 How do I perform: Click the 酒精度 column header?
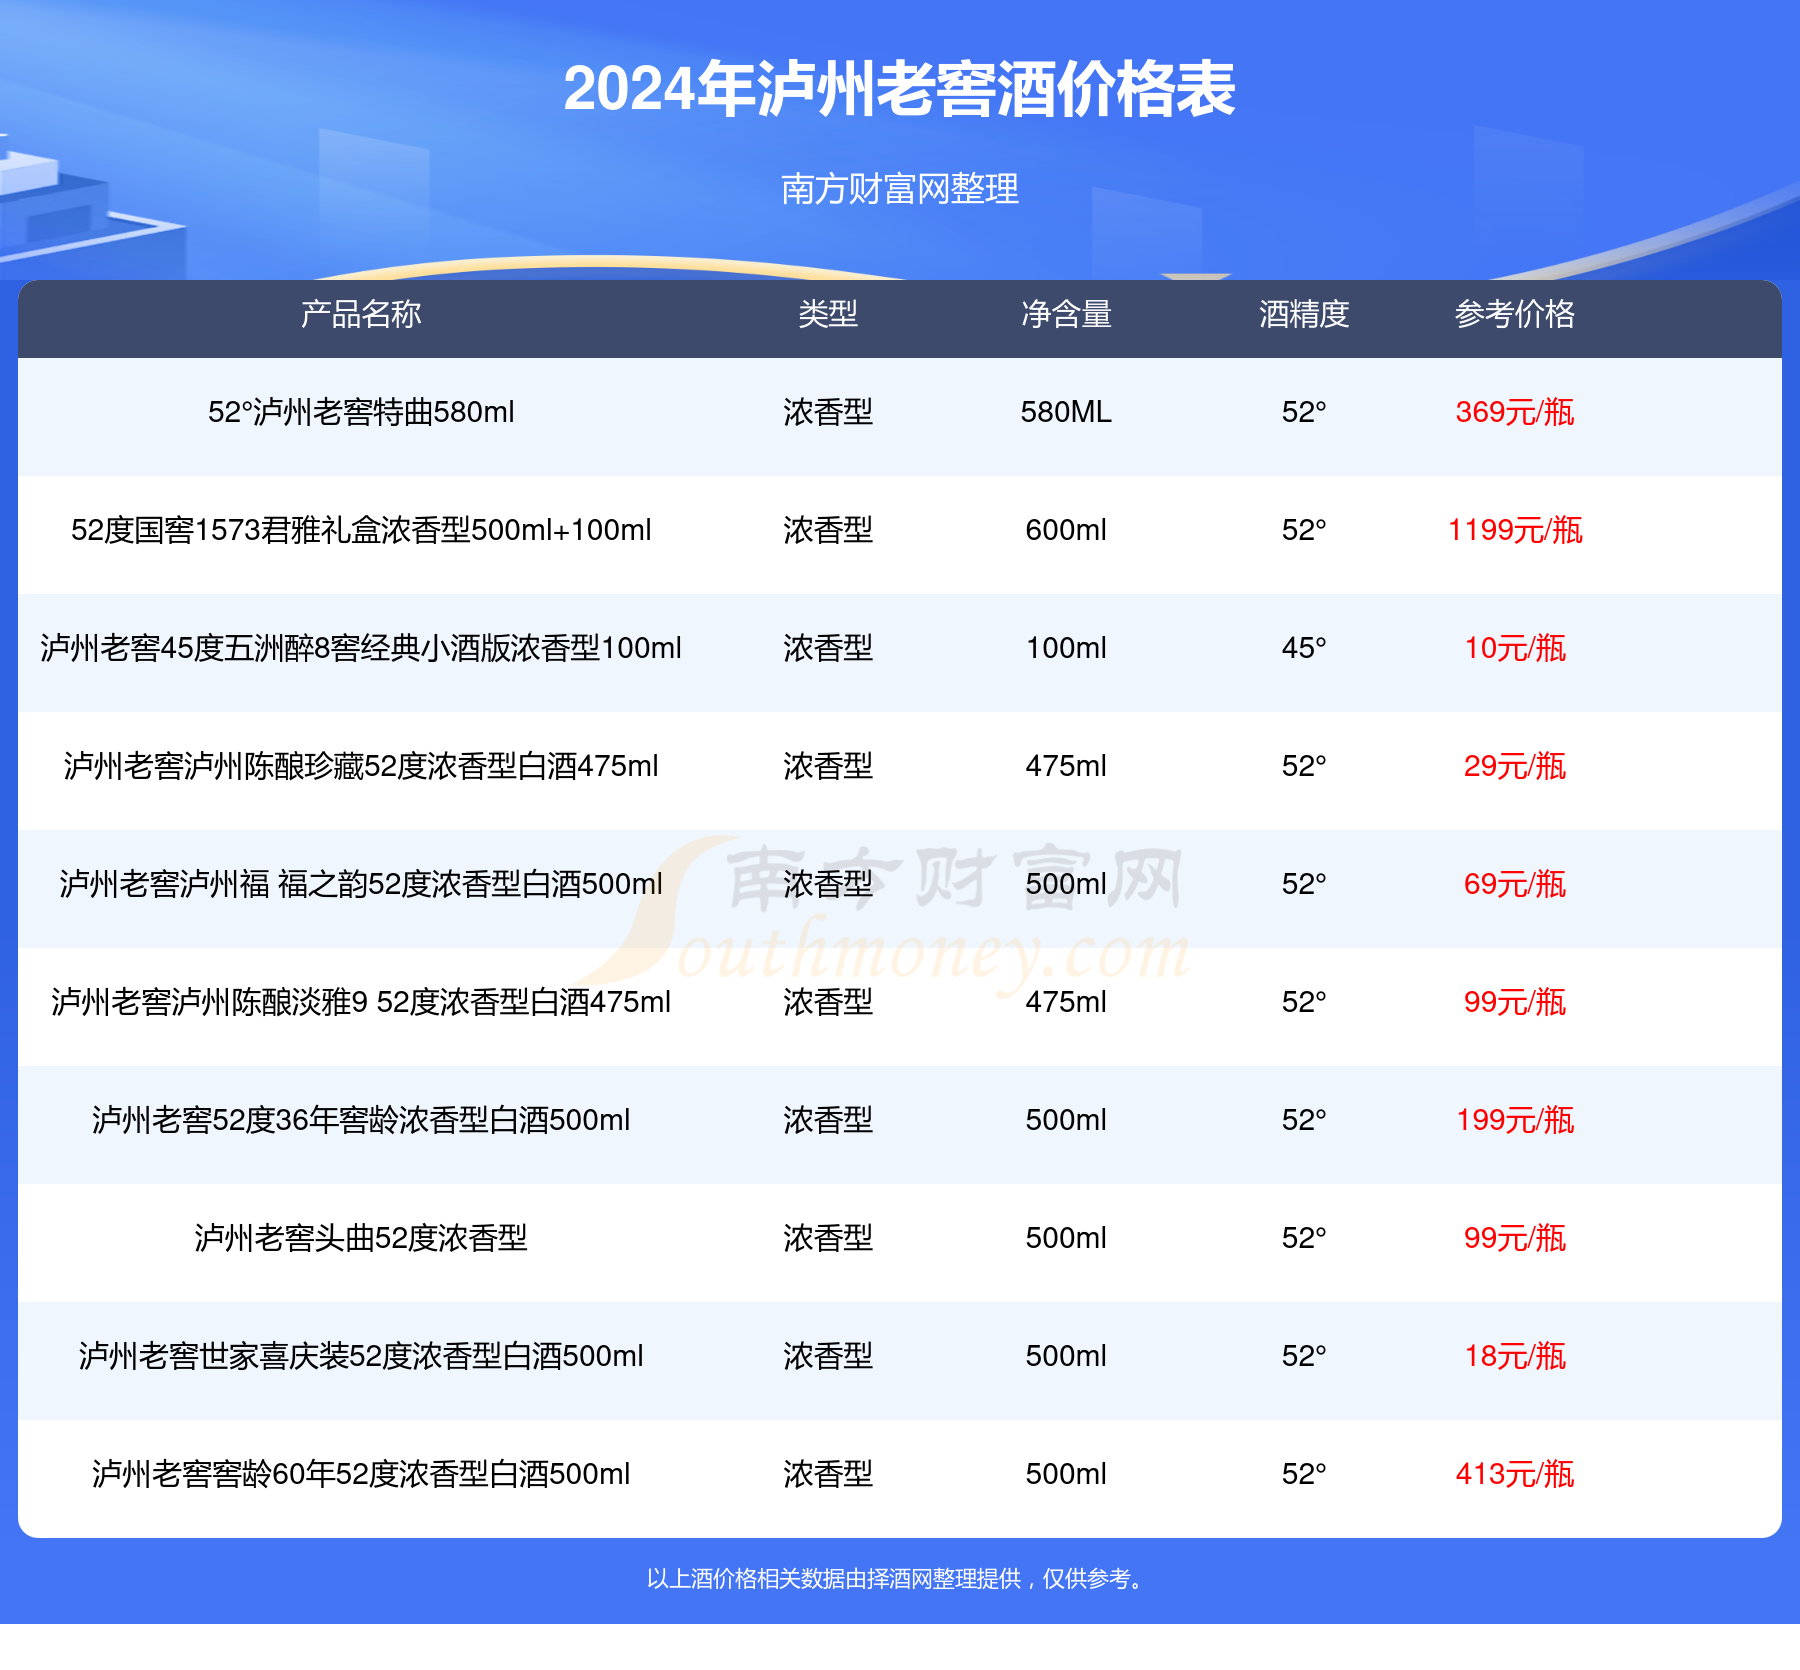click(1304, 314)
